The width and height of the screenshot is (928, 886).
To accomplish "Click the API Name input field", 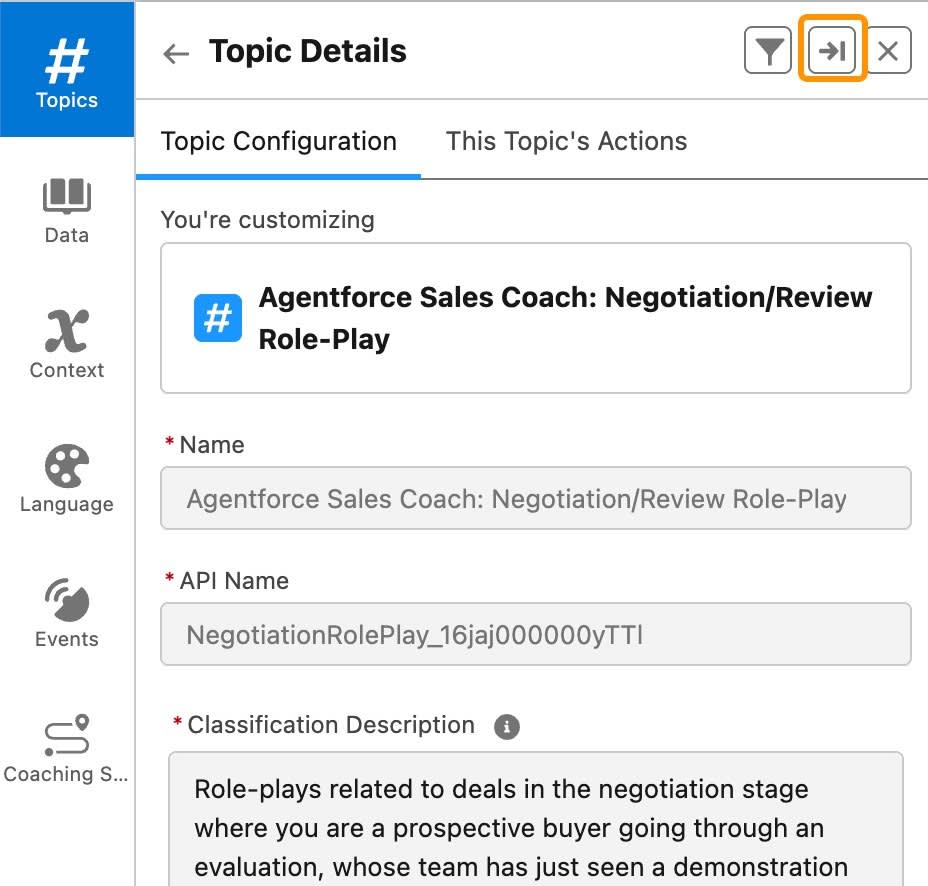I will point(535,634).
